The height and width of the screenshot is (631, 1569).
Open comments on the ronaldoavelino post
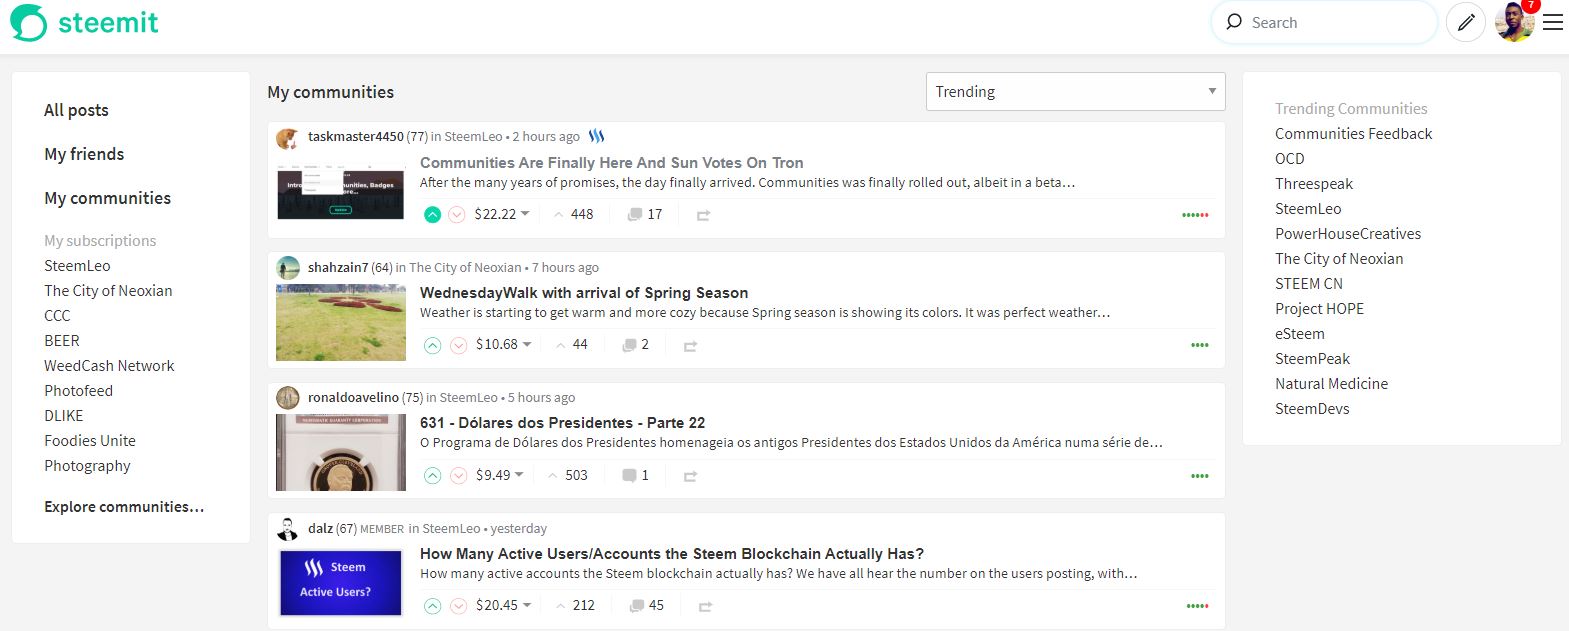(636, 475)
